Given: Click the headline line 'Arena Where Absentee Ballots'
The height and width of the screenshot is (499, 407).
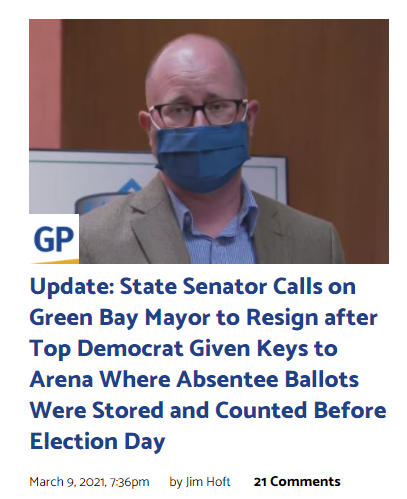Looking at the screenshot, I should tap(194, 379).
